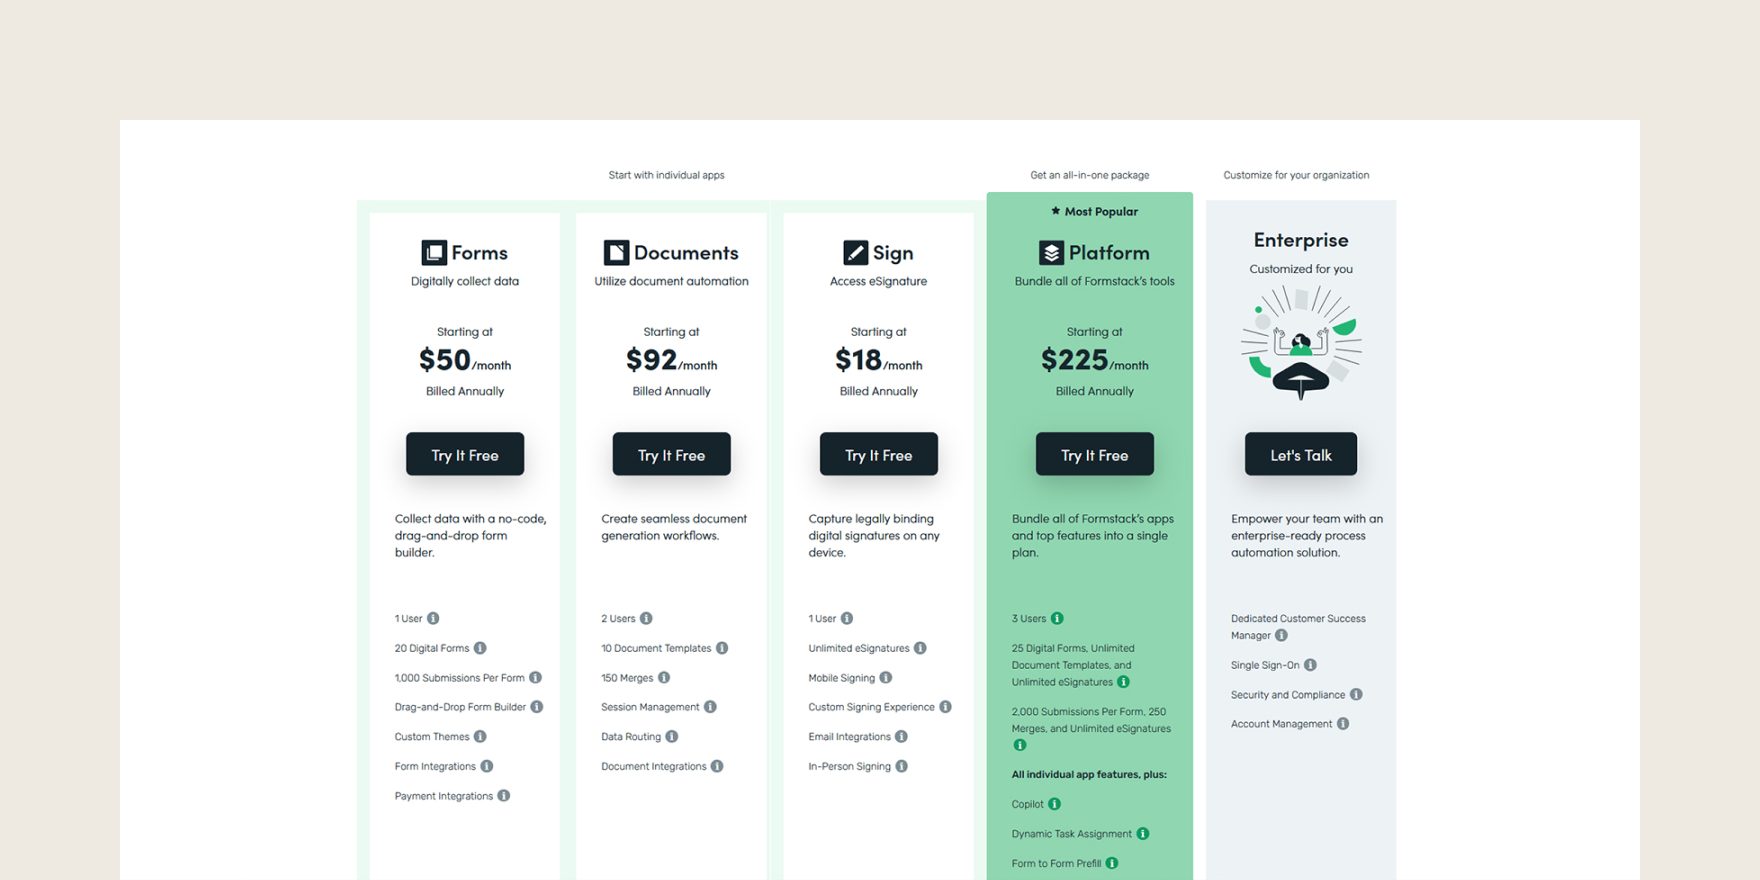
Task: Show info for 1 User in Sign
Action: (847, 618)
